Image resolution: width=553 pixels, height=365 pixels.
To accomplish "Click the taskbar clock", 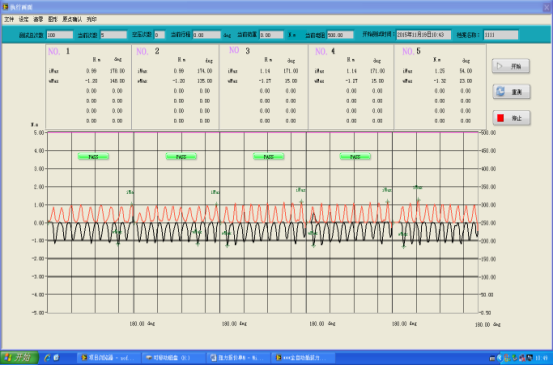I will (x=542, y=358).
